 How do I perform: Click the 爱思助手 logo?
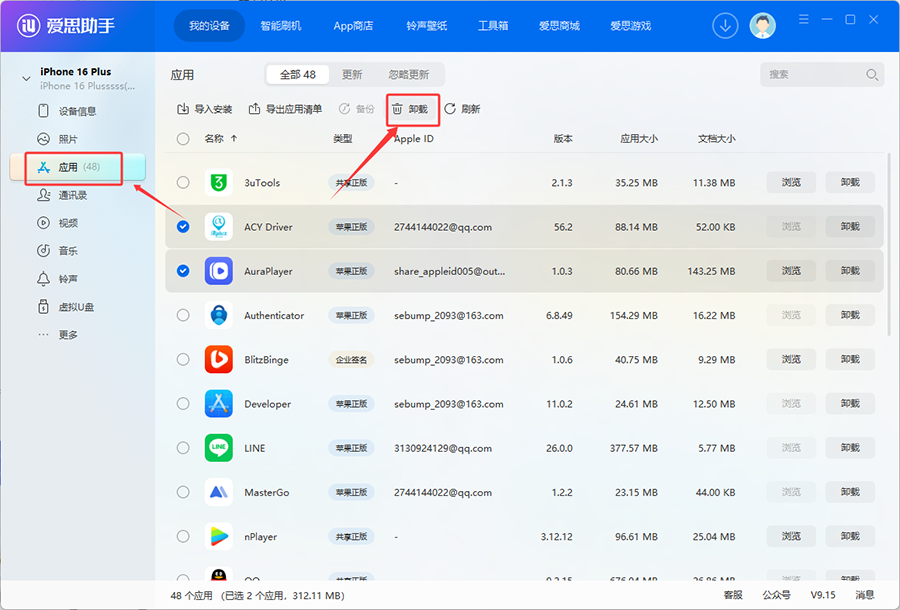click(x=65, y=26)
